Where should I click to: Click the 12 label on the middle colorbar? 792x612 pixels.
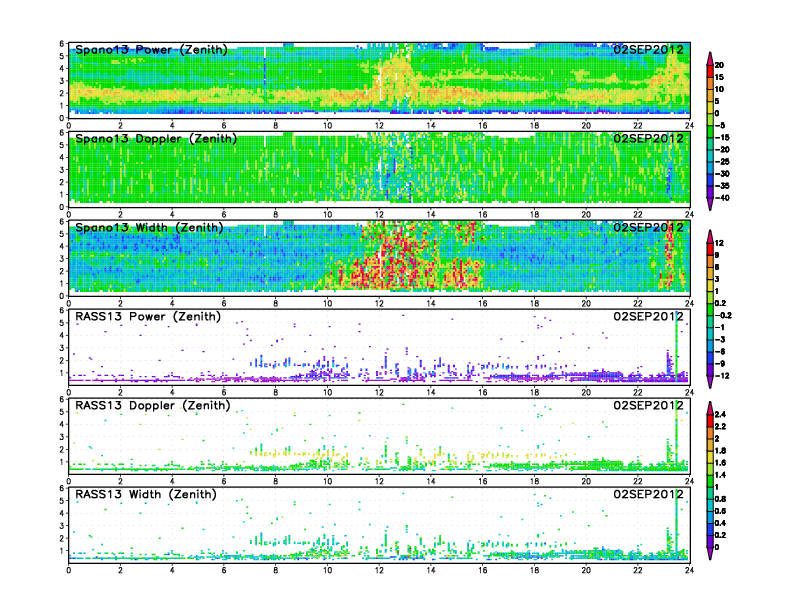pyautogui.click(x=719, y=243)
